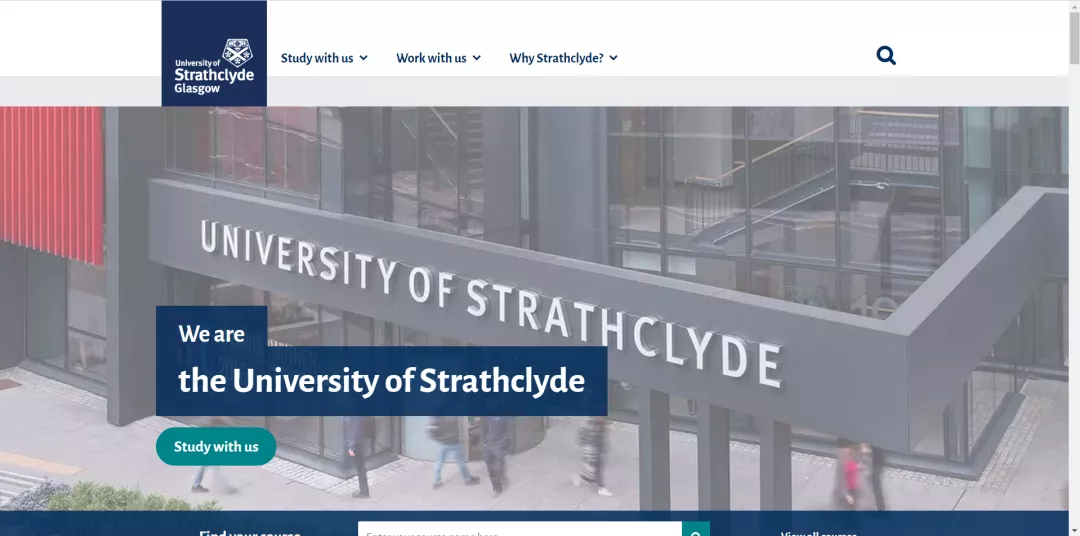This screenshot has height=536, width=1080.
Task: Click the University of Strathclyde Glasgow logo
Action: (x=214, y=53)
